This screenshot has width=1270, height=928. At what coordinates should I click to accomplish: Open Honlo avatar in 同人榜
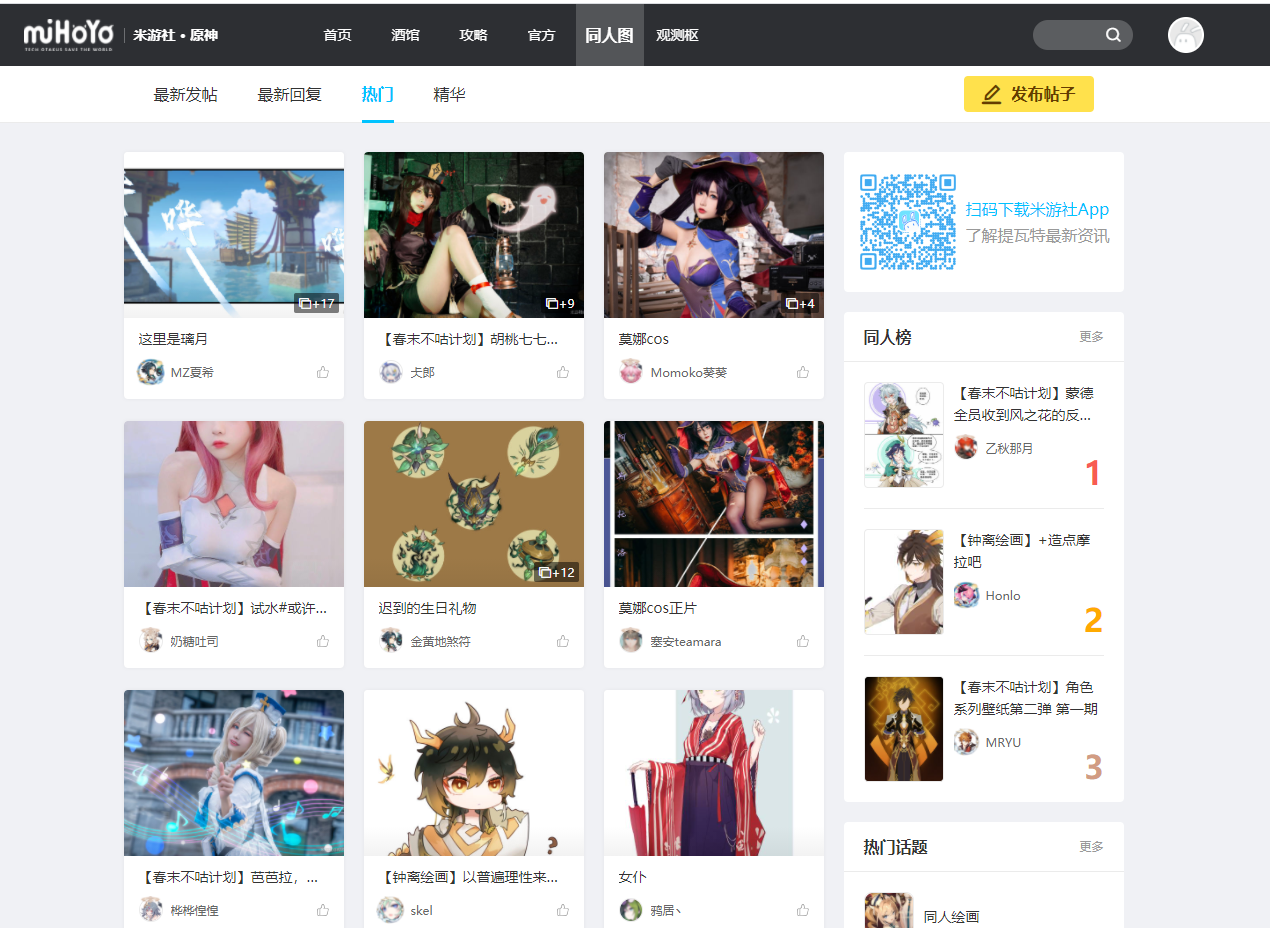point(966,595)
